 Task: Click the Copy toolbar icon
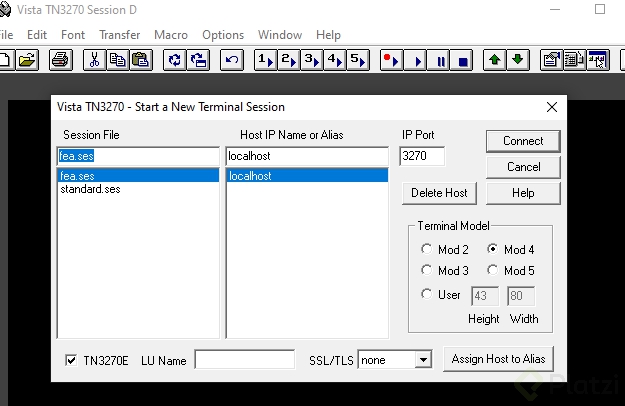(x=117, y=60)
